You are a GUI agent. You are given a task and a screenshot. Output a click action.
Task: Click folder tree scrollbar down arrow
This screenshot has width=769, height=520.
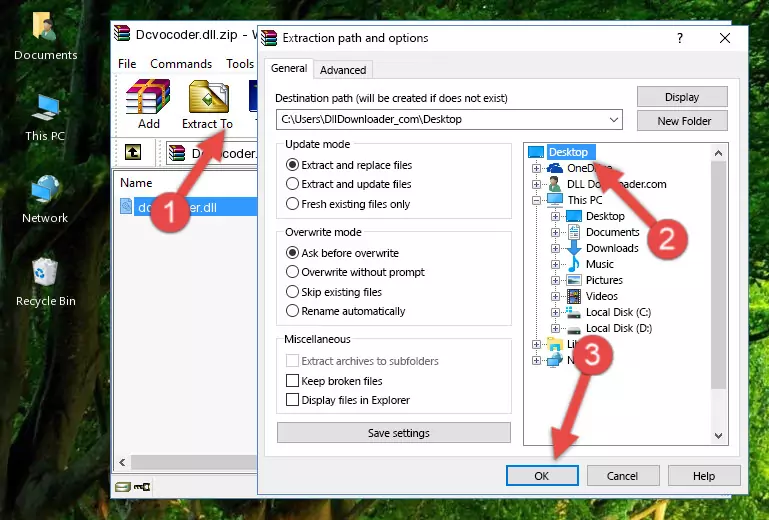[718, 436]
